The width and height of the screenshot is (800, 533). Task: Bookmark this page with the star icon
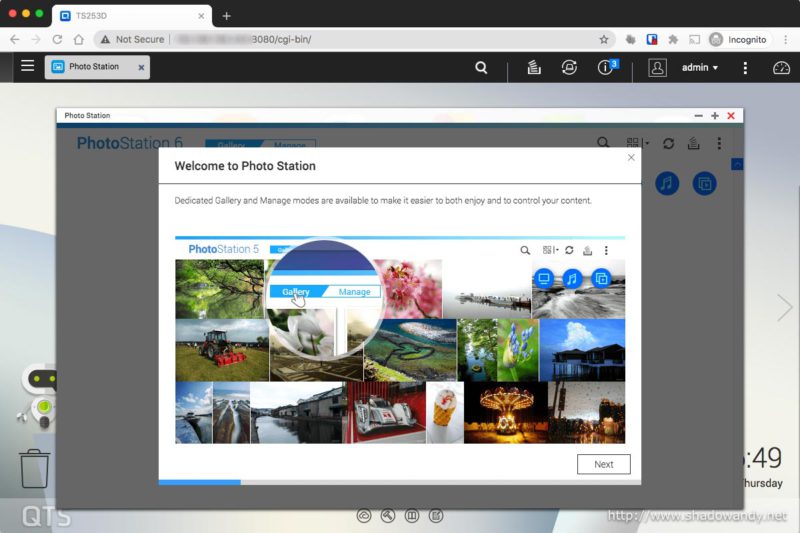pyautogui.click(x=603, y=39)
